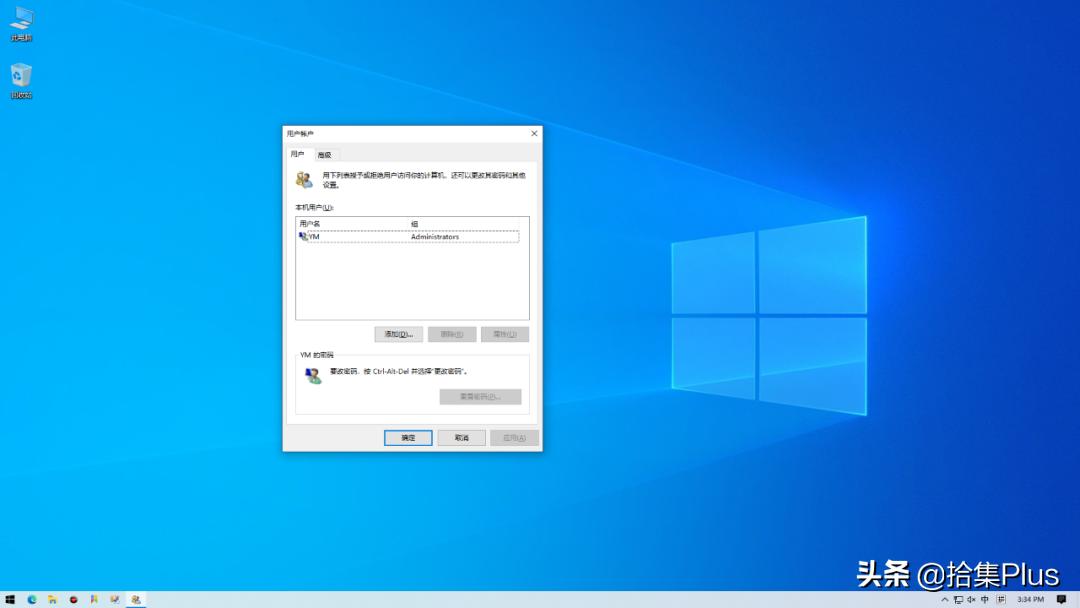Open File Explorer from the taskbar

coord(54,601)
